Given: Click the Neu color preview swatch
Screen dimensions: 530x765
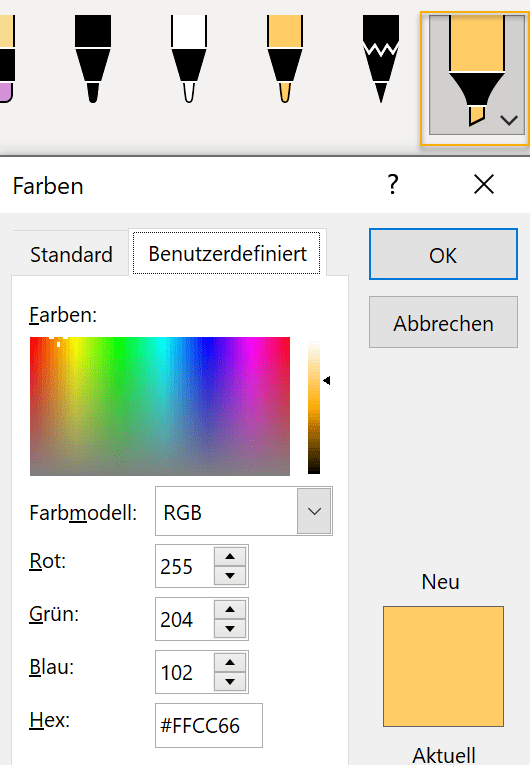Looking at the screenshot, I should tap(443, 666).
